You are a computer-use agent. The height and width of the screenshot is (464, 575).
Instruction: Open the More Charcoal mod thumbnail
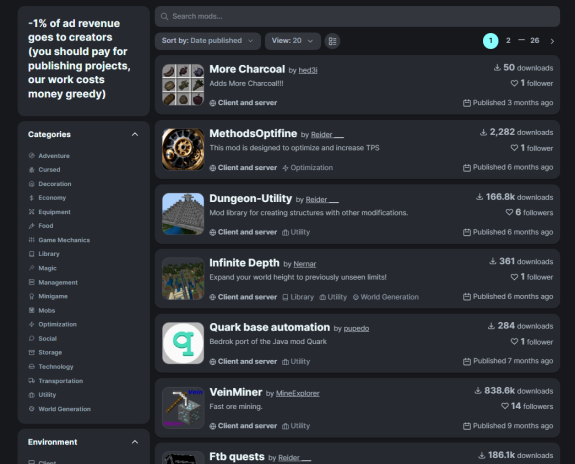[183, 85]
